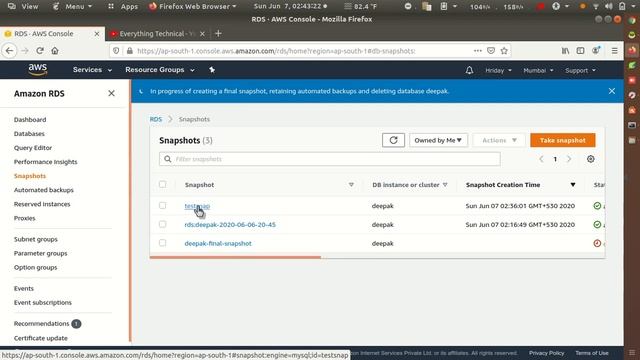Screen dimensions: 640x360
Task: Open the testsnap snapshot link
Action: [197, 206]
